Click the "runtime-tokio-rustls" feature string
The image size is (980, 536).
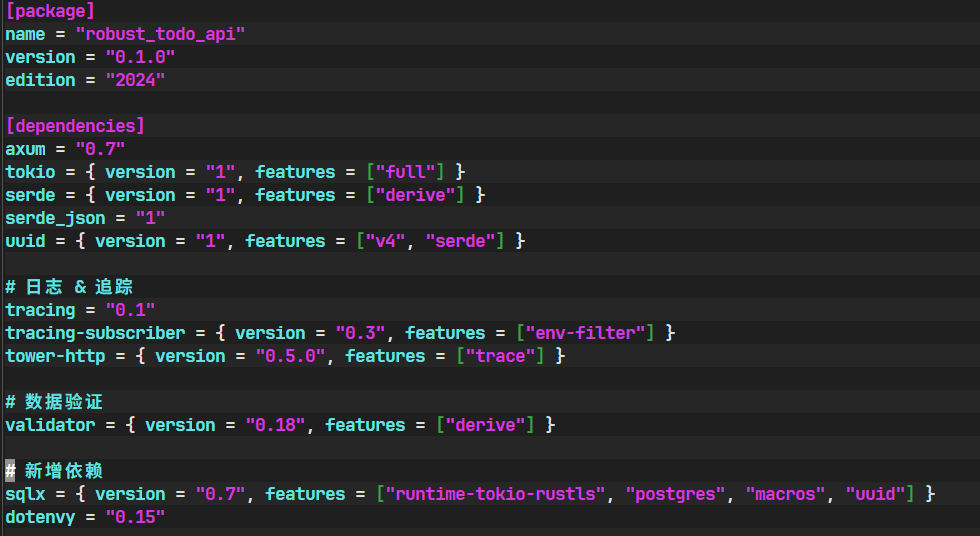coord(495,494)
